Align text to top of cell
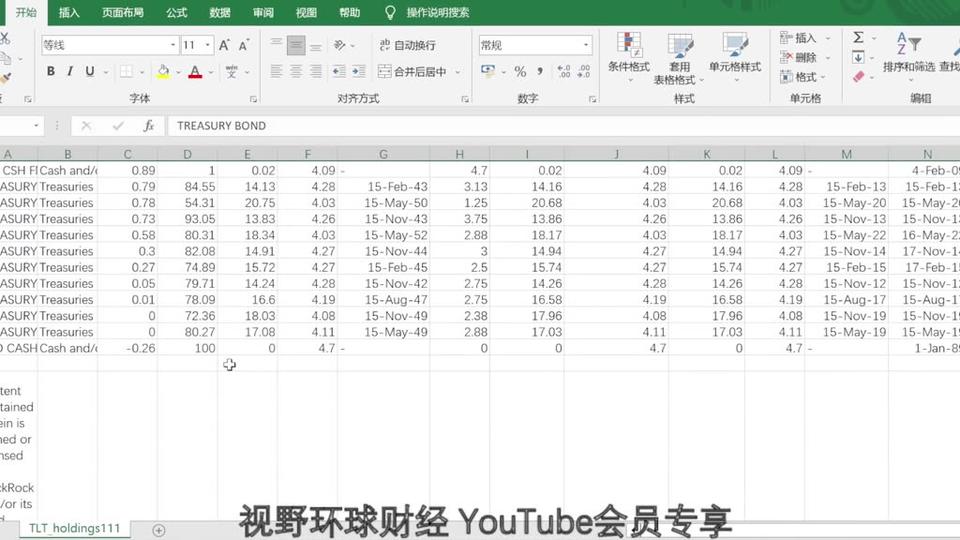Viewport: 960px width, 540px height. 276,45
